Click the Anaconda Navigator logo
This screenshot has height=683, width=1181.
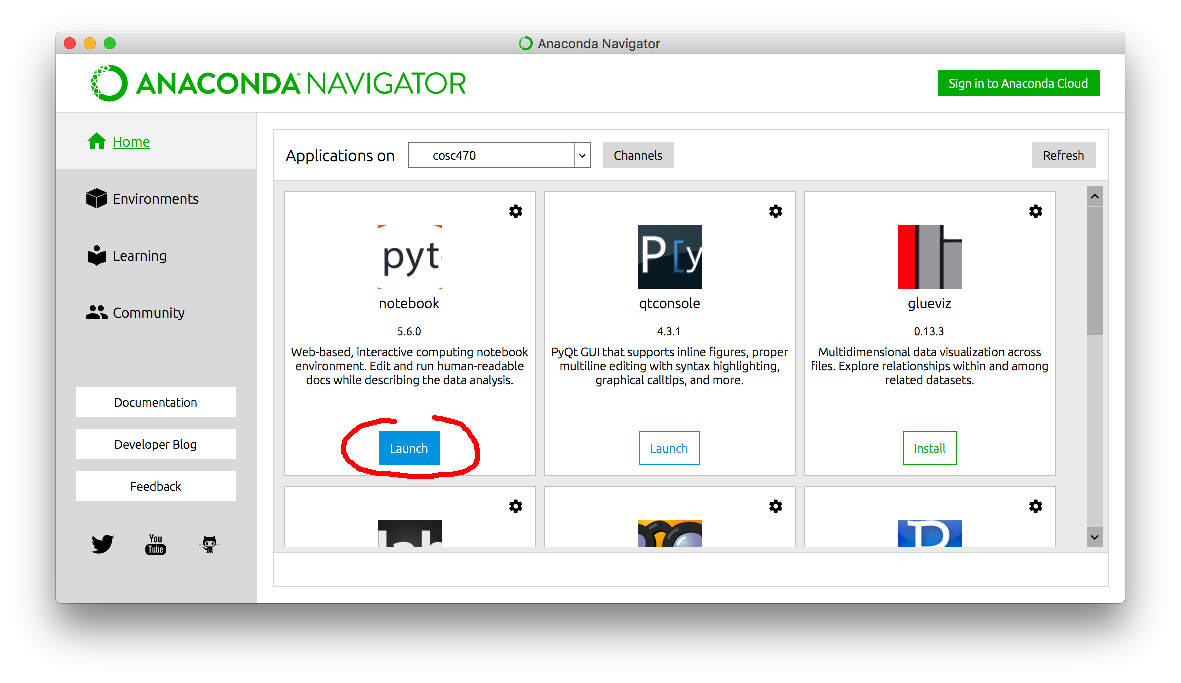point(278,84)
